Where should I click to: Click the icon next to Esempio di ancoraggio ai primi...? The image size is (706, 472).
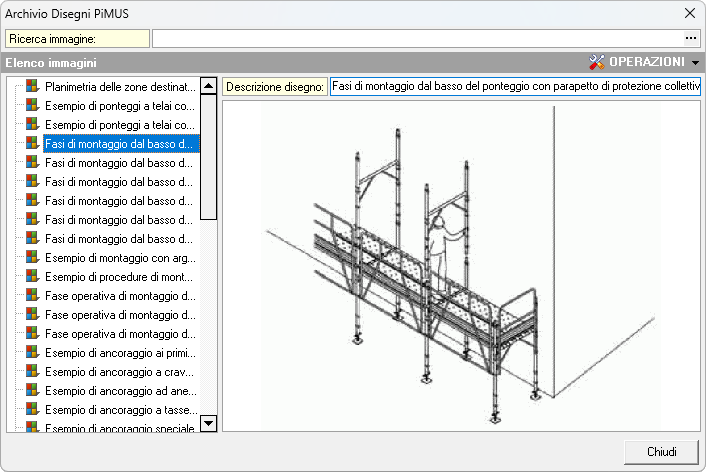(33, 353)
